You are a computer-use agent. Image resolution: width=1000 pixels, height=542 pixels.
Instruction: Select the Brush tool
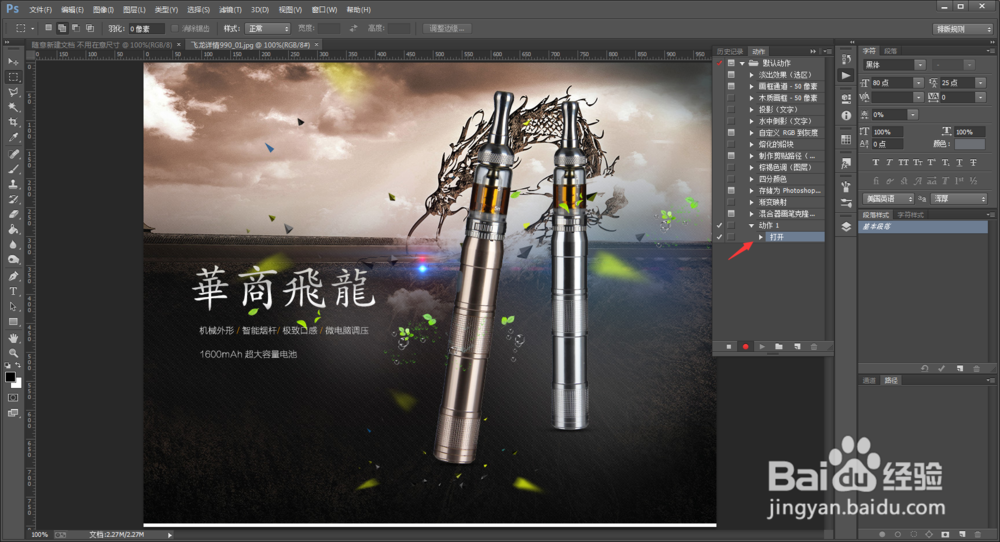tap(13, 169)
